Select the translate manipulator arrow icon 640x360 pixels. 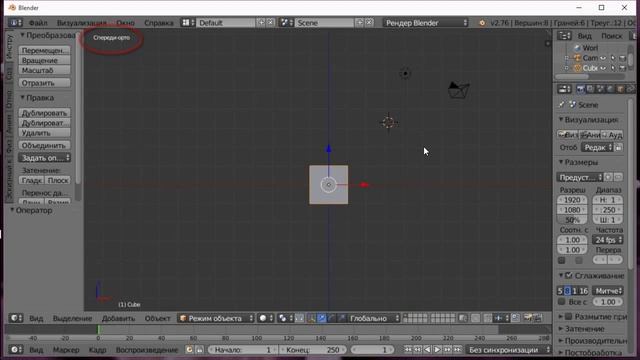322,318
